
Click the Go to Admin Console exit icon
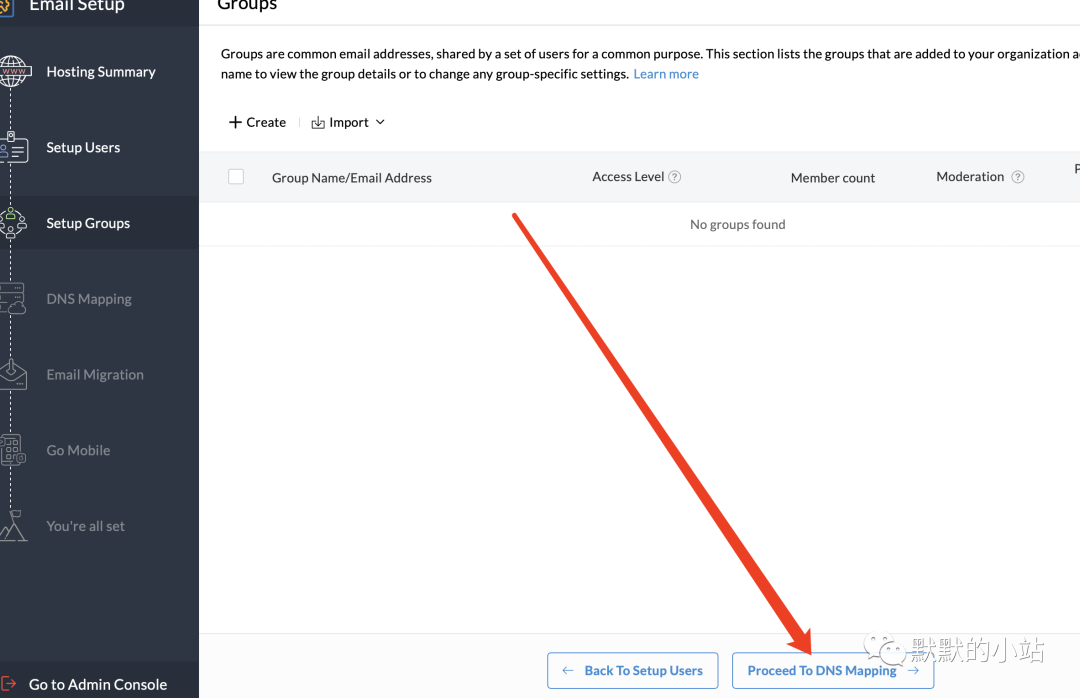coord(8,684)
